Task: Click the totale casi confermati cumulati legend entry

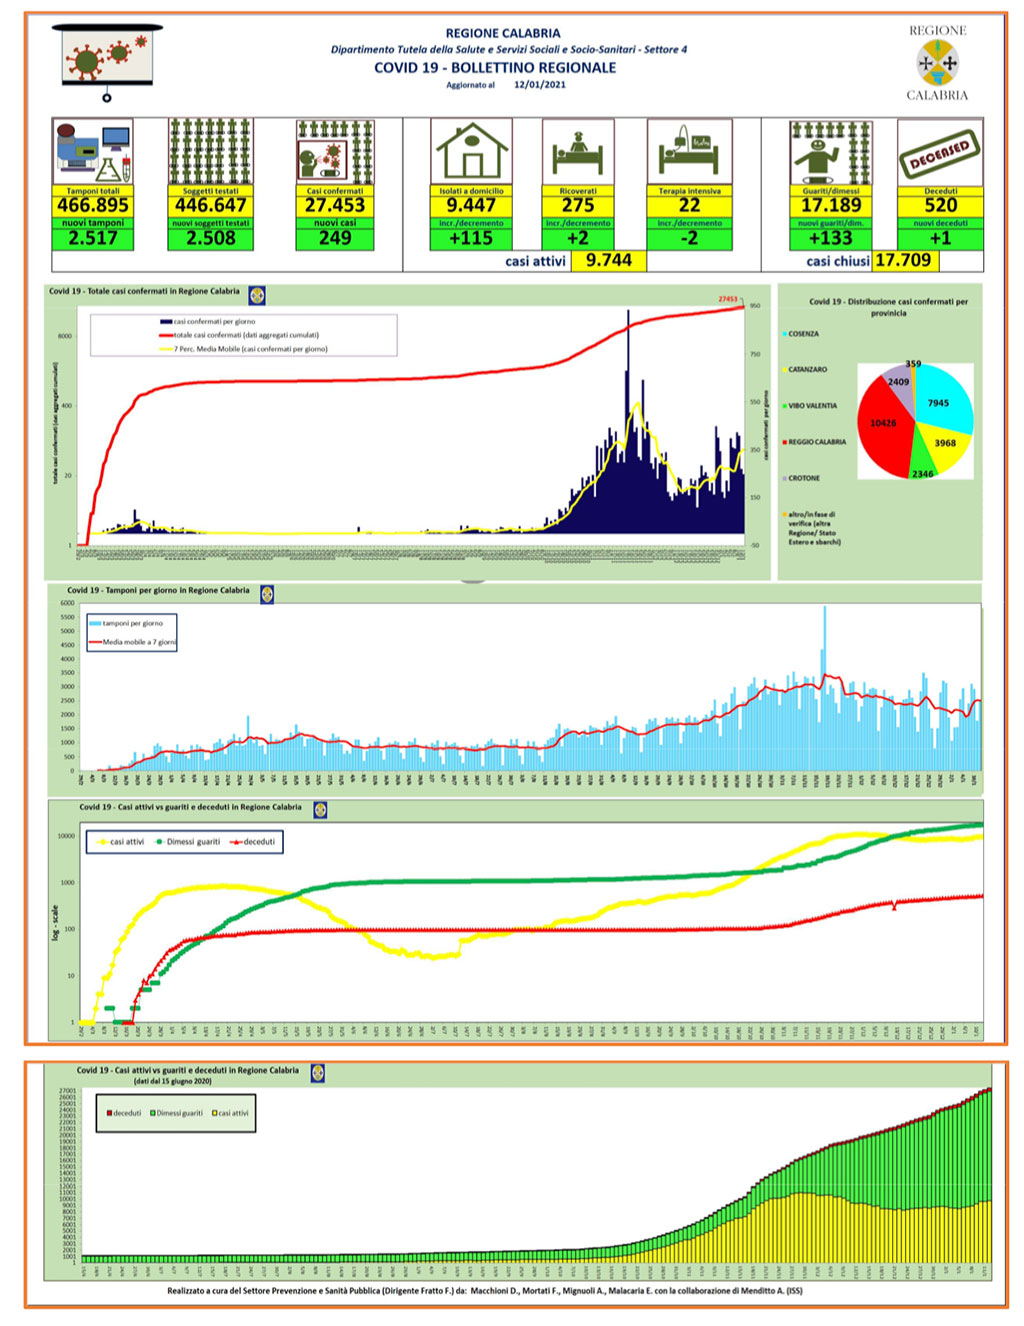Action: pos(240,336)
